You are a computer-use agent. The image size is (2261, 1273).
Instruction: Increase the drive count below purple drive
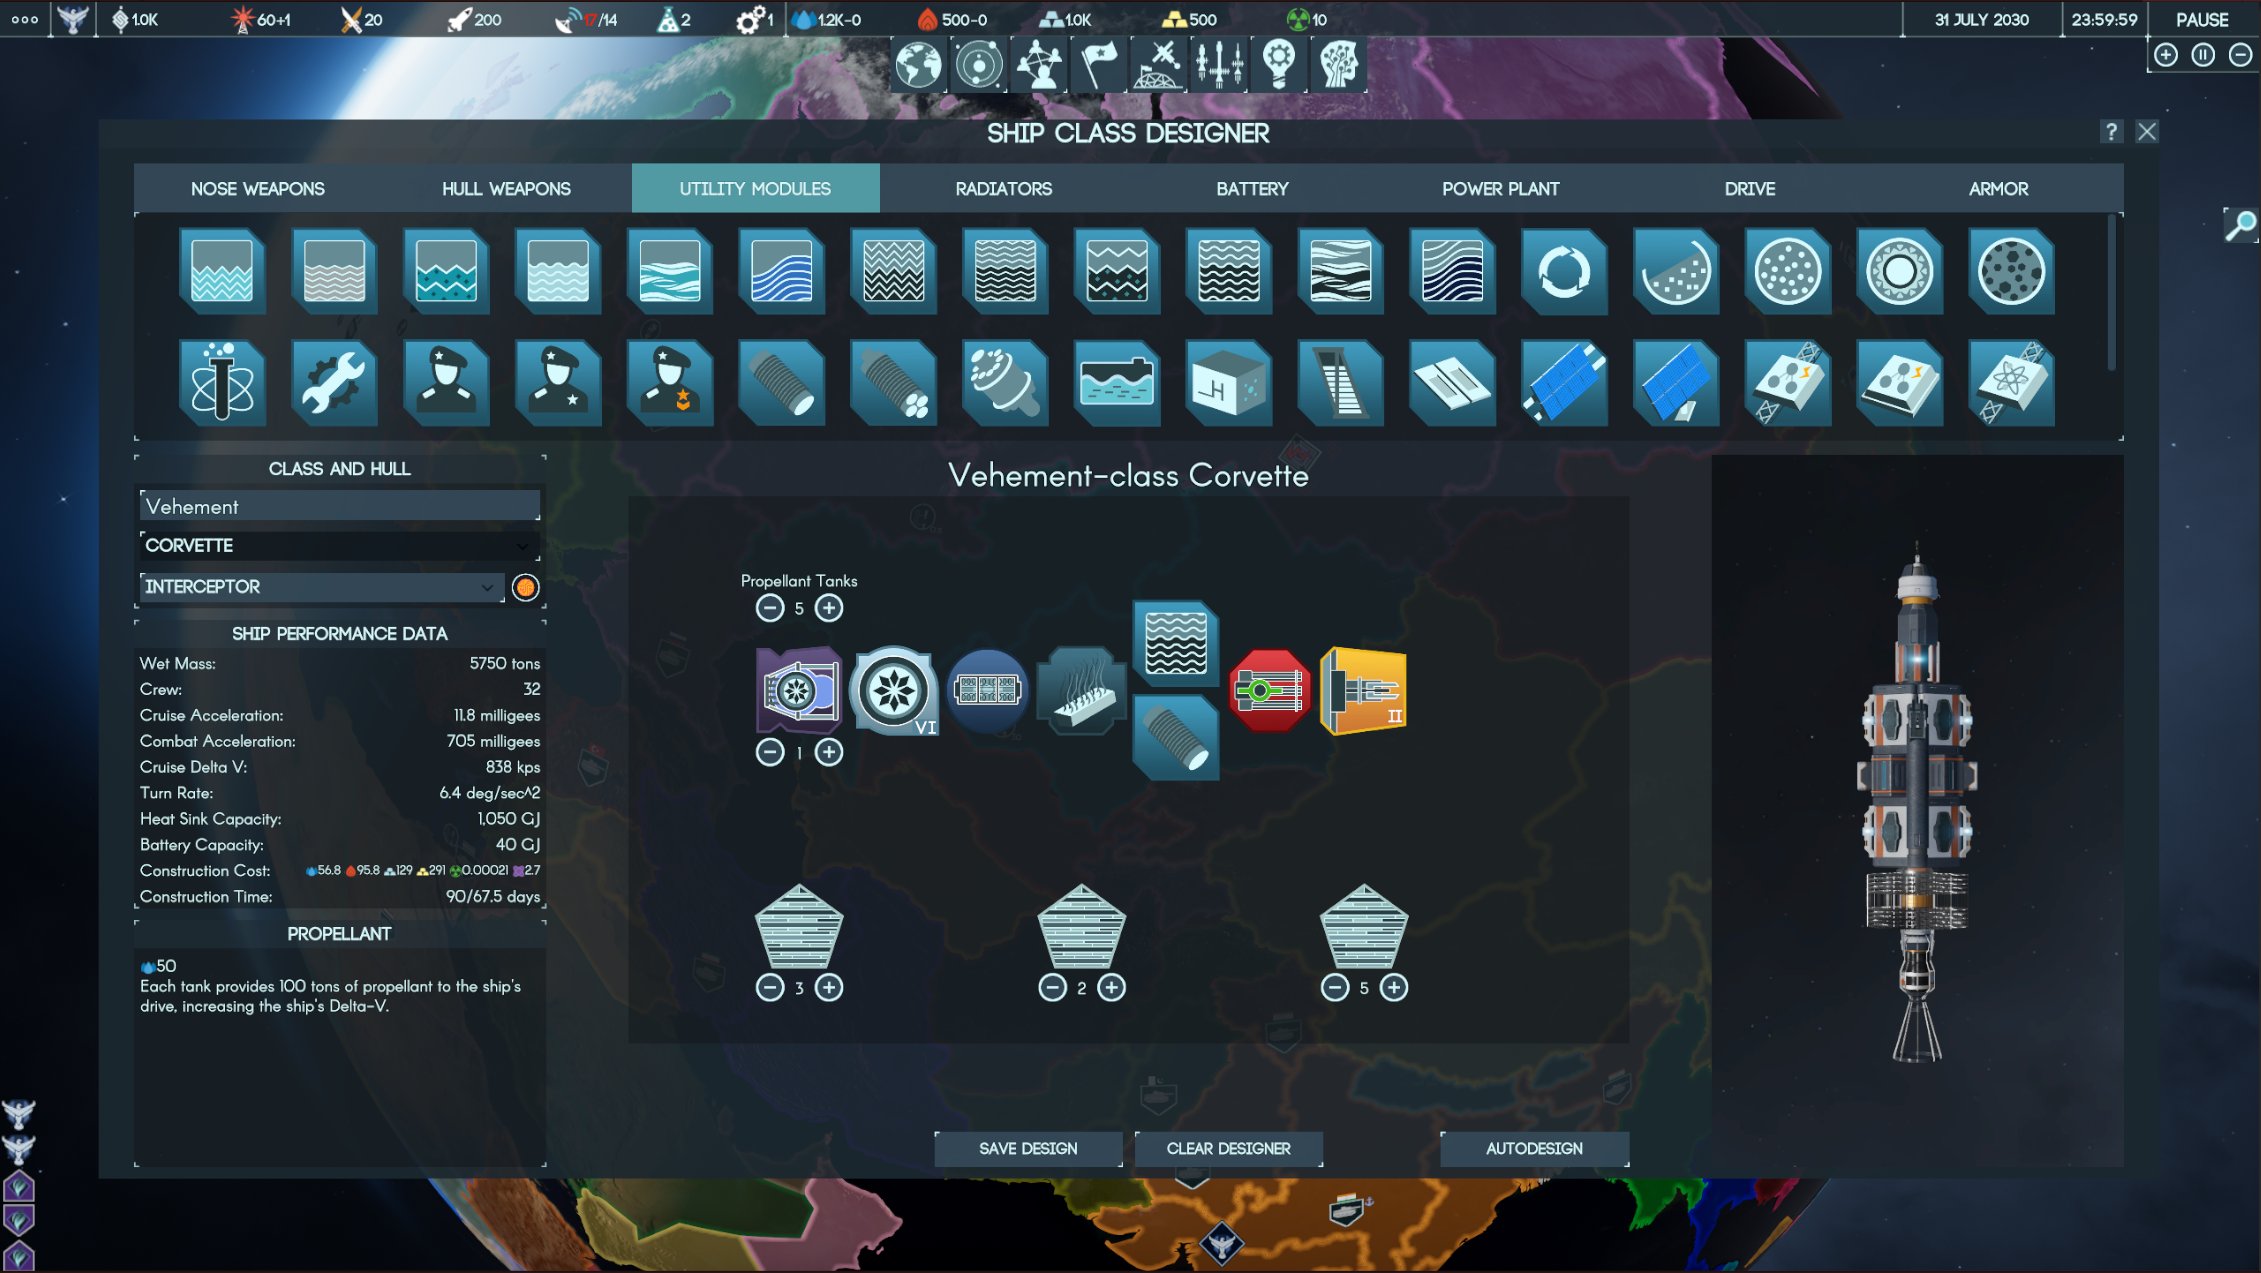[x=829, y=752]
